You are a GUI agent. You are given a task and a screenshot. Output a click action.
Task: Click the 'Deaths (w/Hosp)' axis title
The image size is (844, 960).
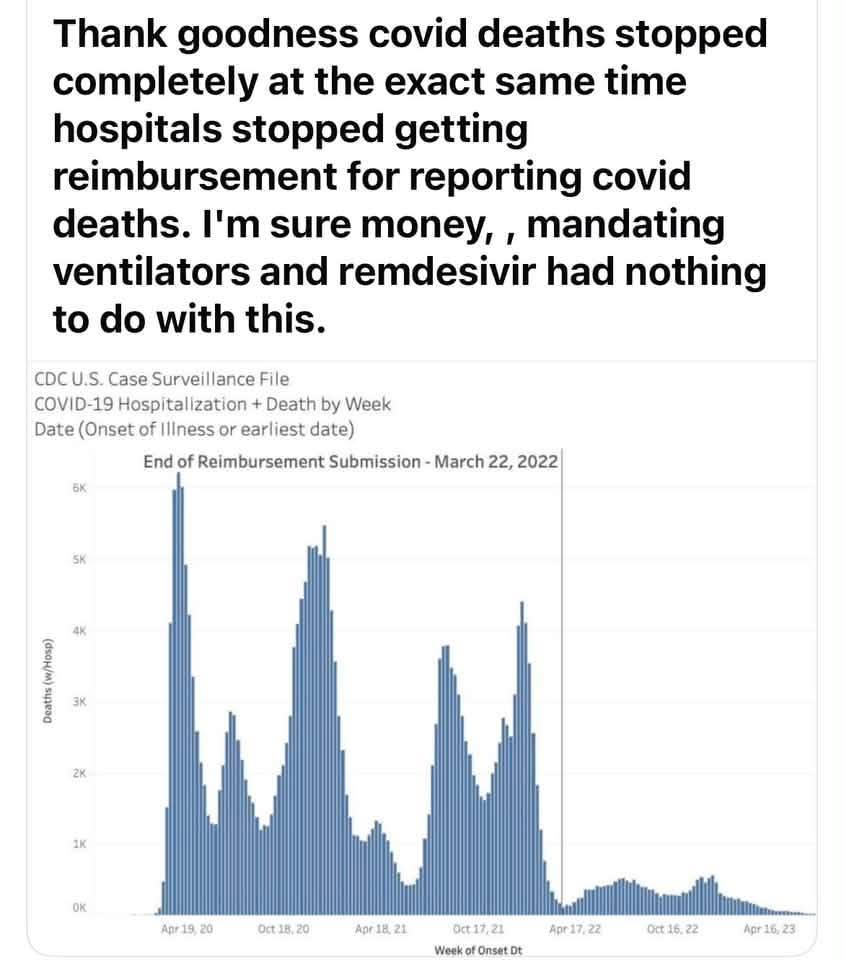pos(47,681)
